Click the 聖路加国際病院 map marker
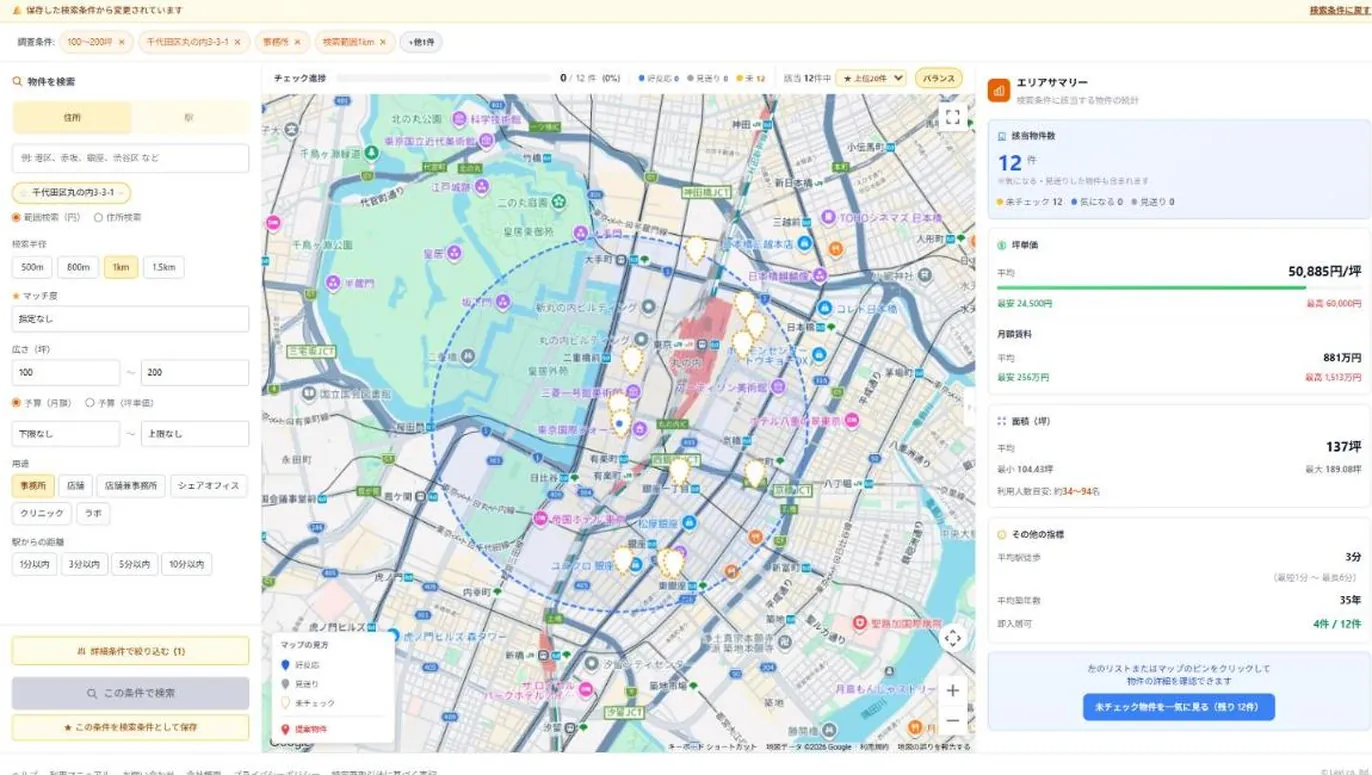 (859, 623)
